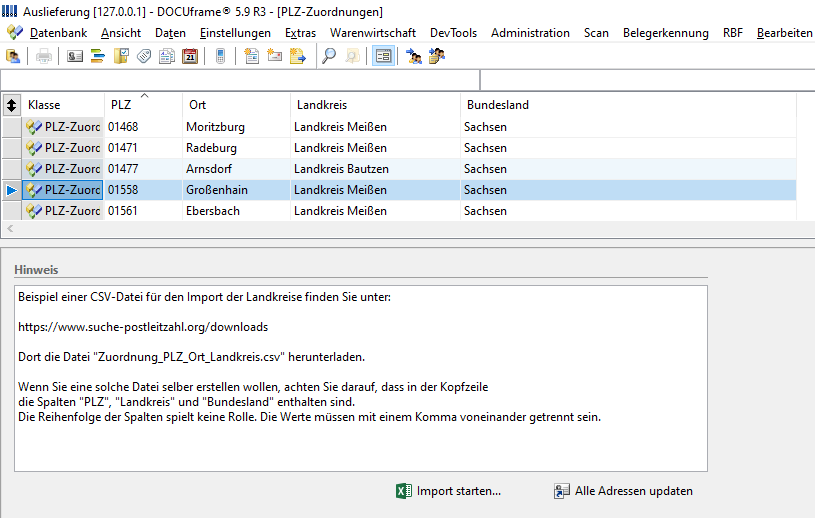This screenshot has height=518, width=815.
Task: Click the PLZ-Zuord icon in row 01561
Action: coord(34,211)
